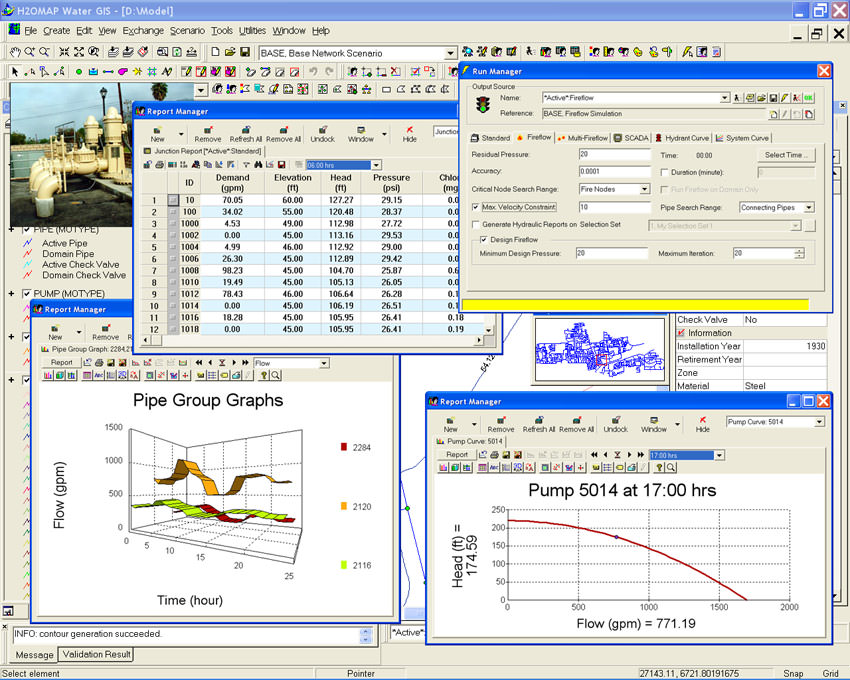The width and height of the screenshot is (850, 680).
Task: Toggle the Design Fireflow checkbox
Action: click(484, 240)
